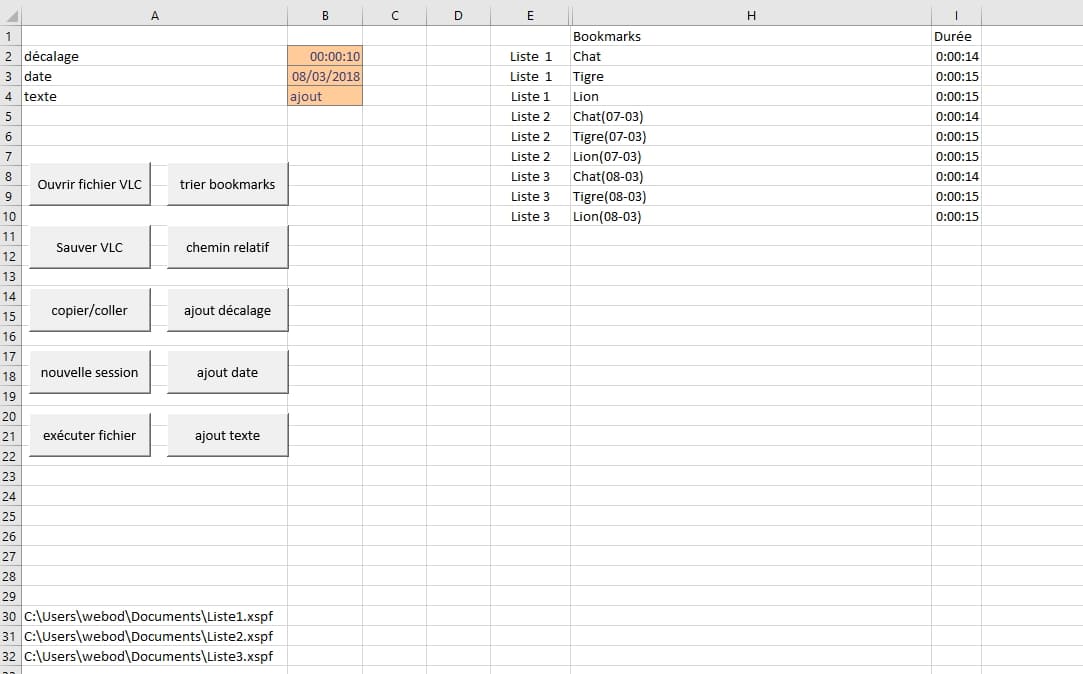The image size is (1083, 674).
Task: Select column B header
Action: click(325, 15)
